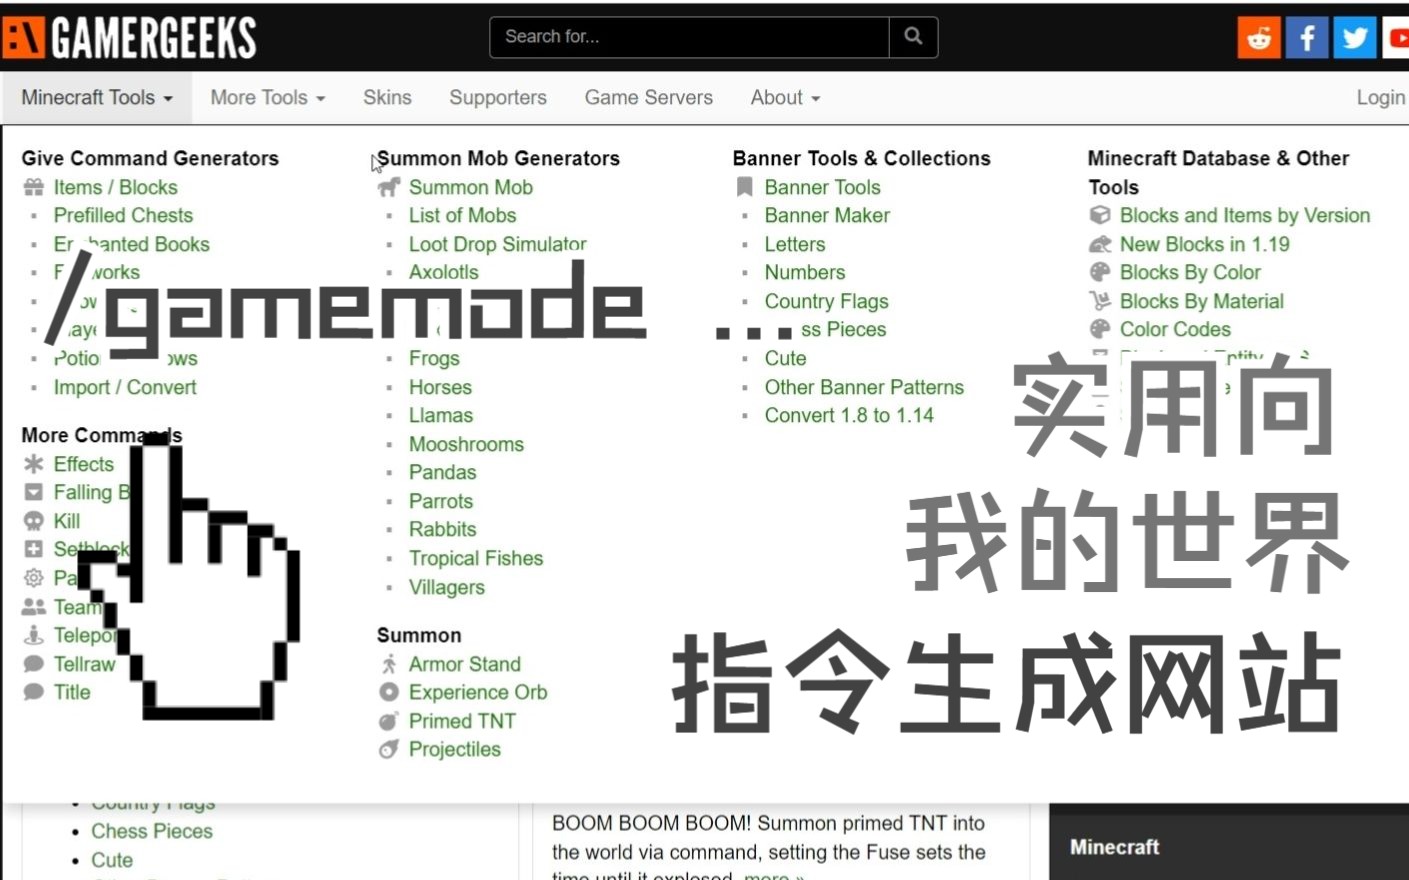Click the Login link
This screenshot has width=1409, height=880.
pyautogui.click(x=1381, y=98)
